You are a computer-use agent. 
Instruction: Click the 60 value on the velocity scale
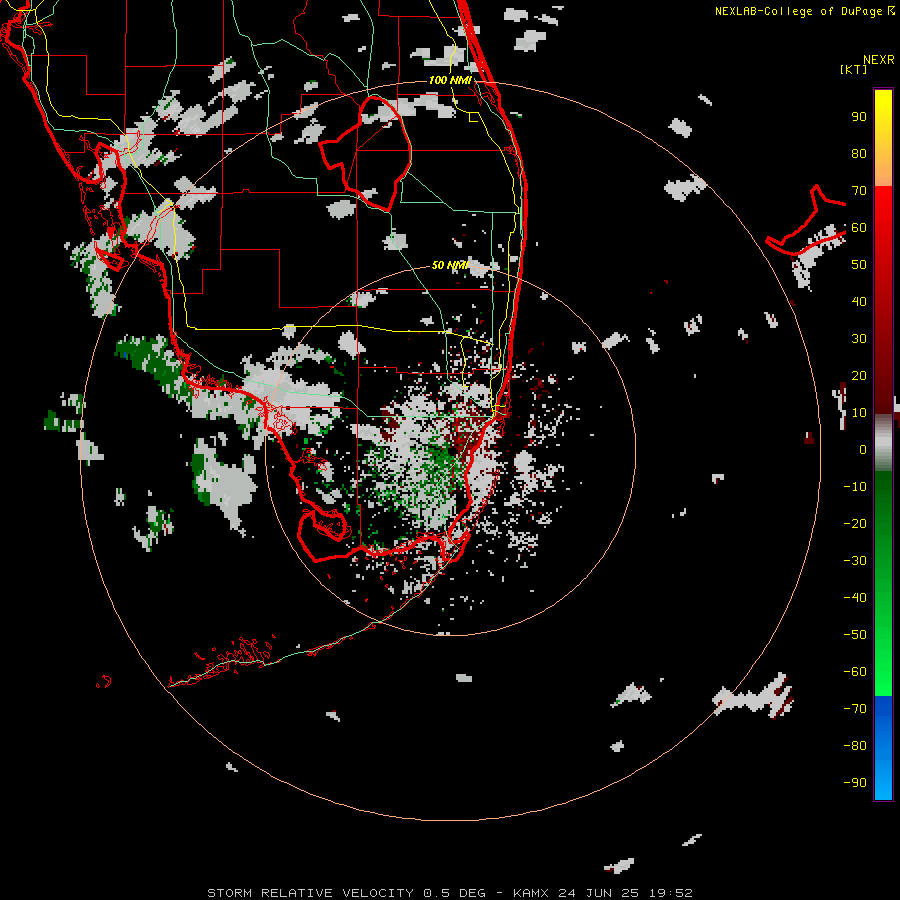click(x=859, y=228)
